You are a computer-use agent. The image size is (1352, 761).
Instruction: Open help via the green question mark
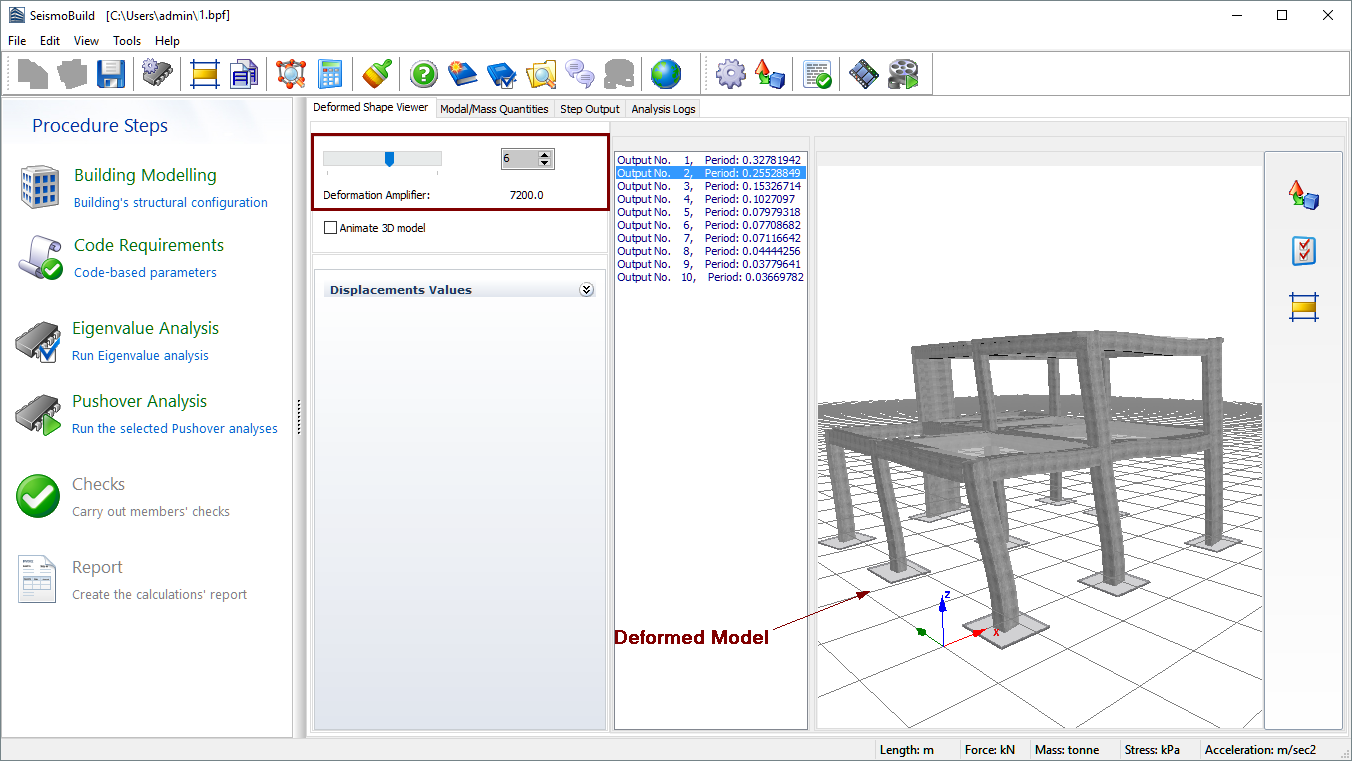(424, 74)
